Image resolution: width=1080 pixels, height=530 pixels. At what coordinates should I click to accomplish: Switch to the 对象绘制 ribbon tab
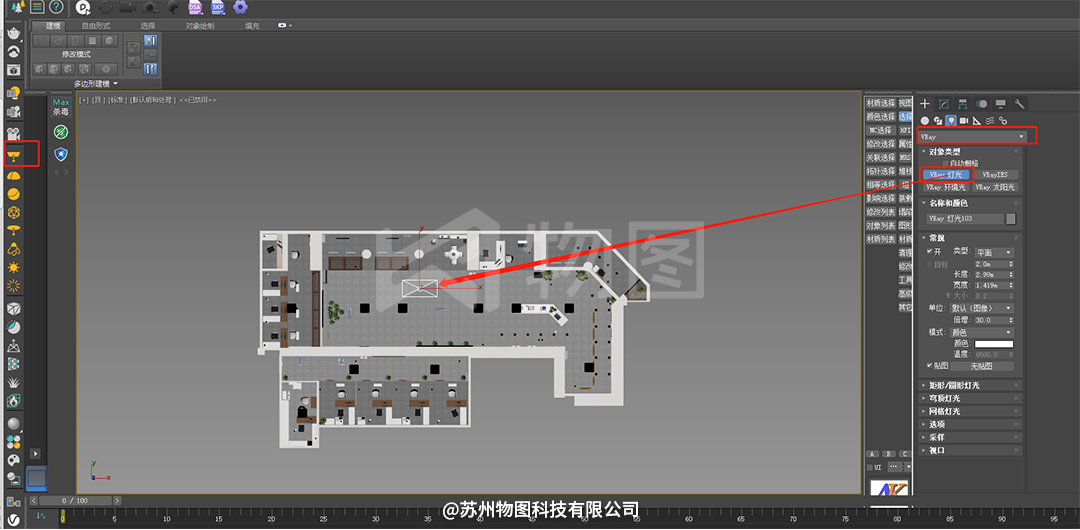tap(199, 24)
